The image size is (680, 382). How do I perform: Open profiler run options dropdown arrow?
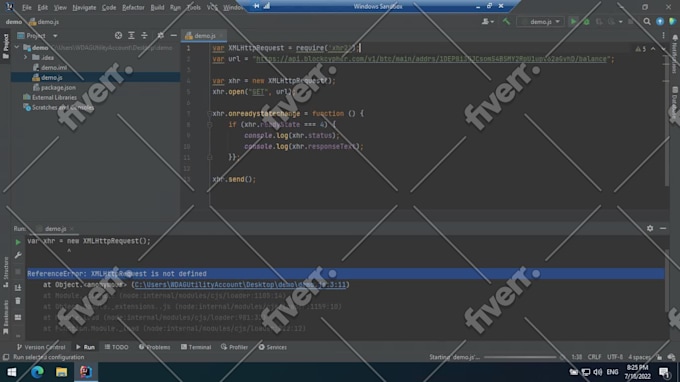(x=621, y=22)
